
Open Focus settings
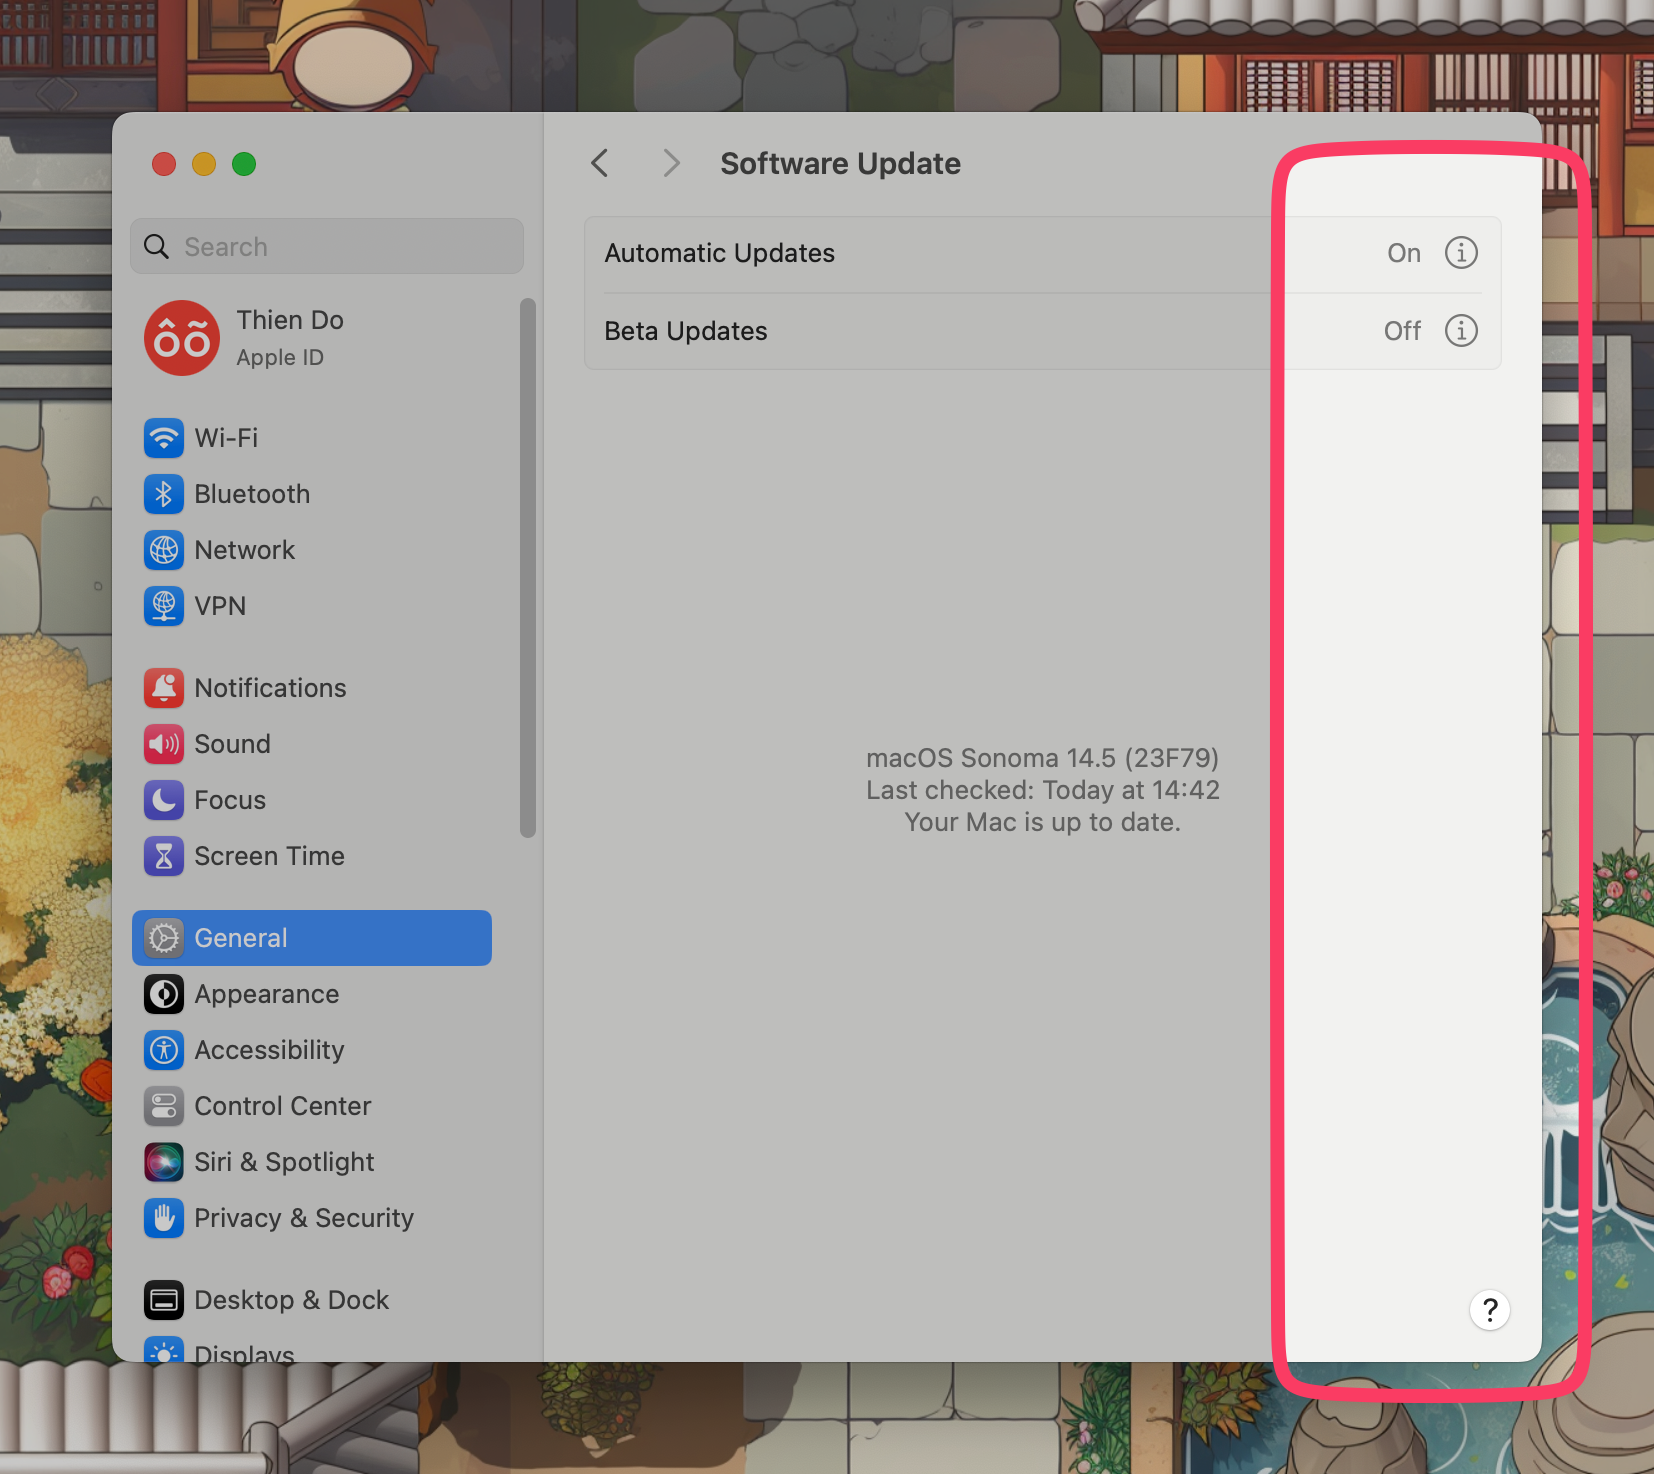(312, 800)
